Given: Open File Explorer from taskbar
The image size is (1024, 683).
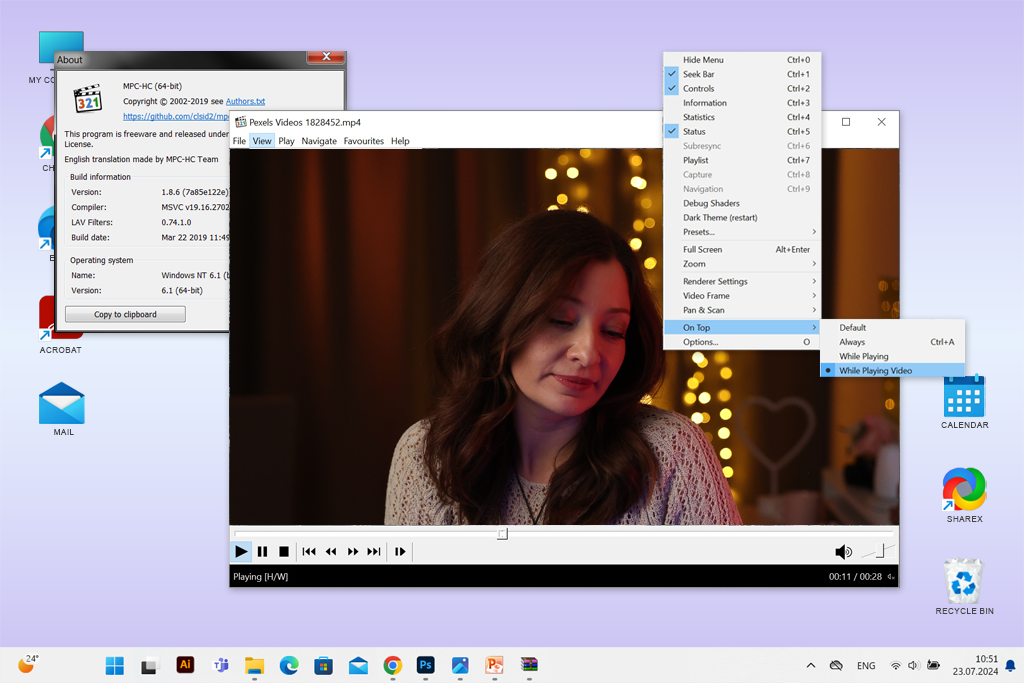Looking at the screenshot, I should [254, 665].
